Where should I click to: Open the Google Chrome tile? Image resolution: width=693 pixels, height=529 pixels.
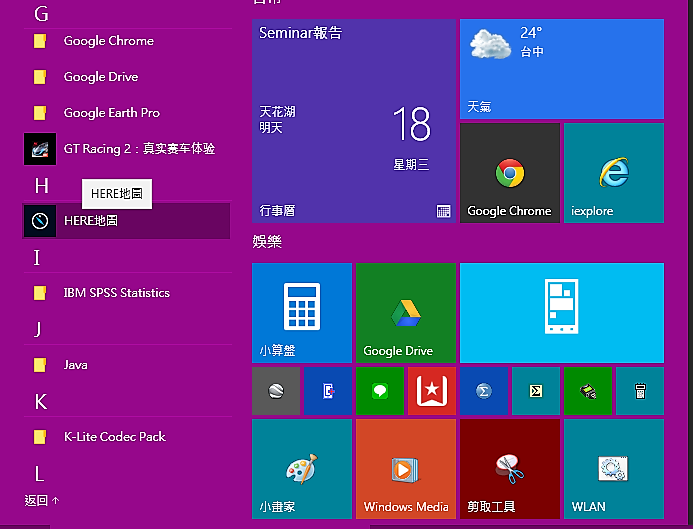coord(510,173)
